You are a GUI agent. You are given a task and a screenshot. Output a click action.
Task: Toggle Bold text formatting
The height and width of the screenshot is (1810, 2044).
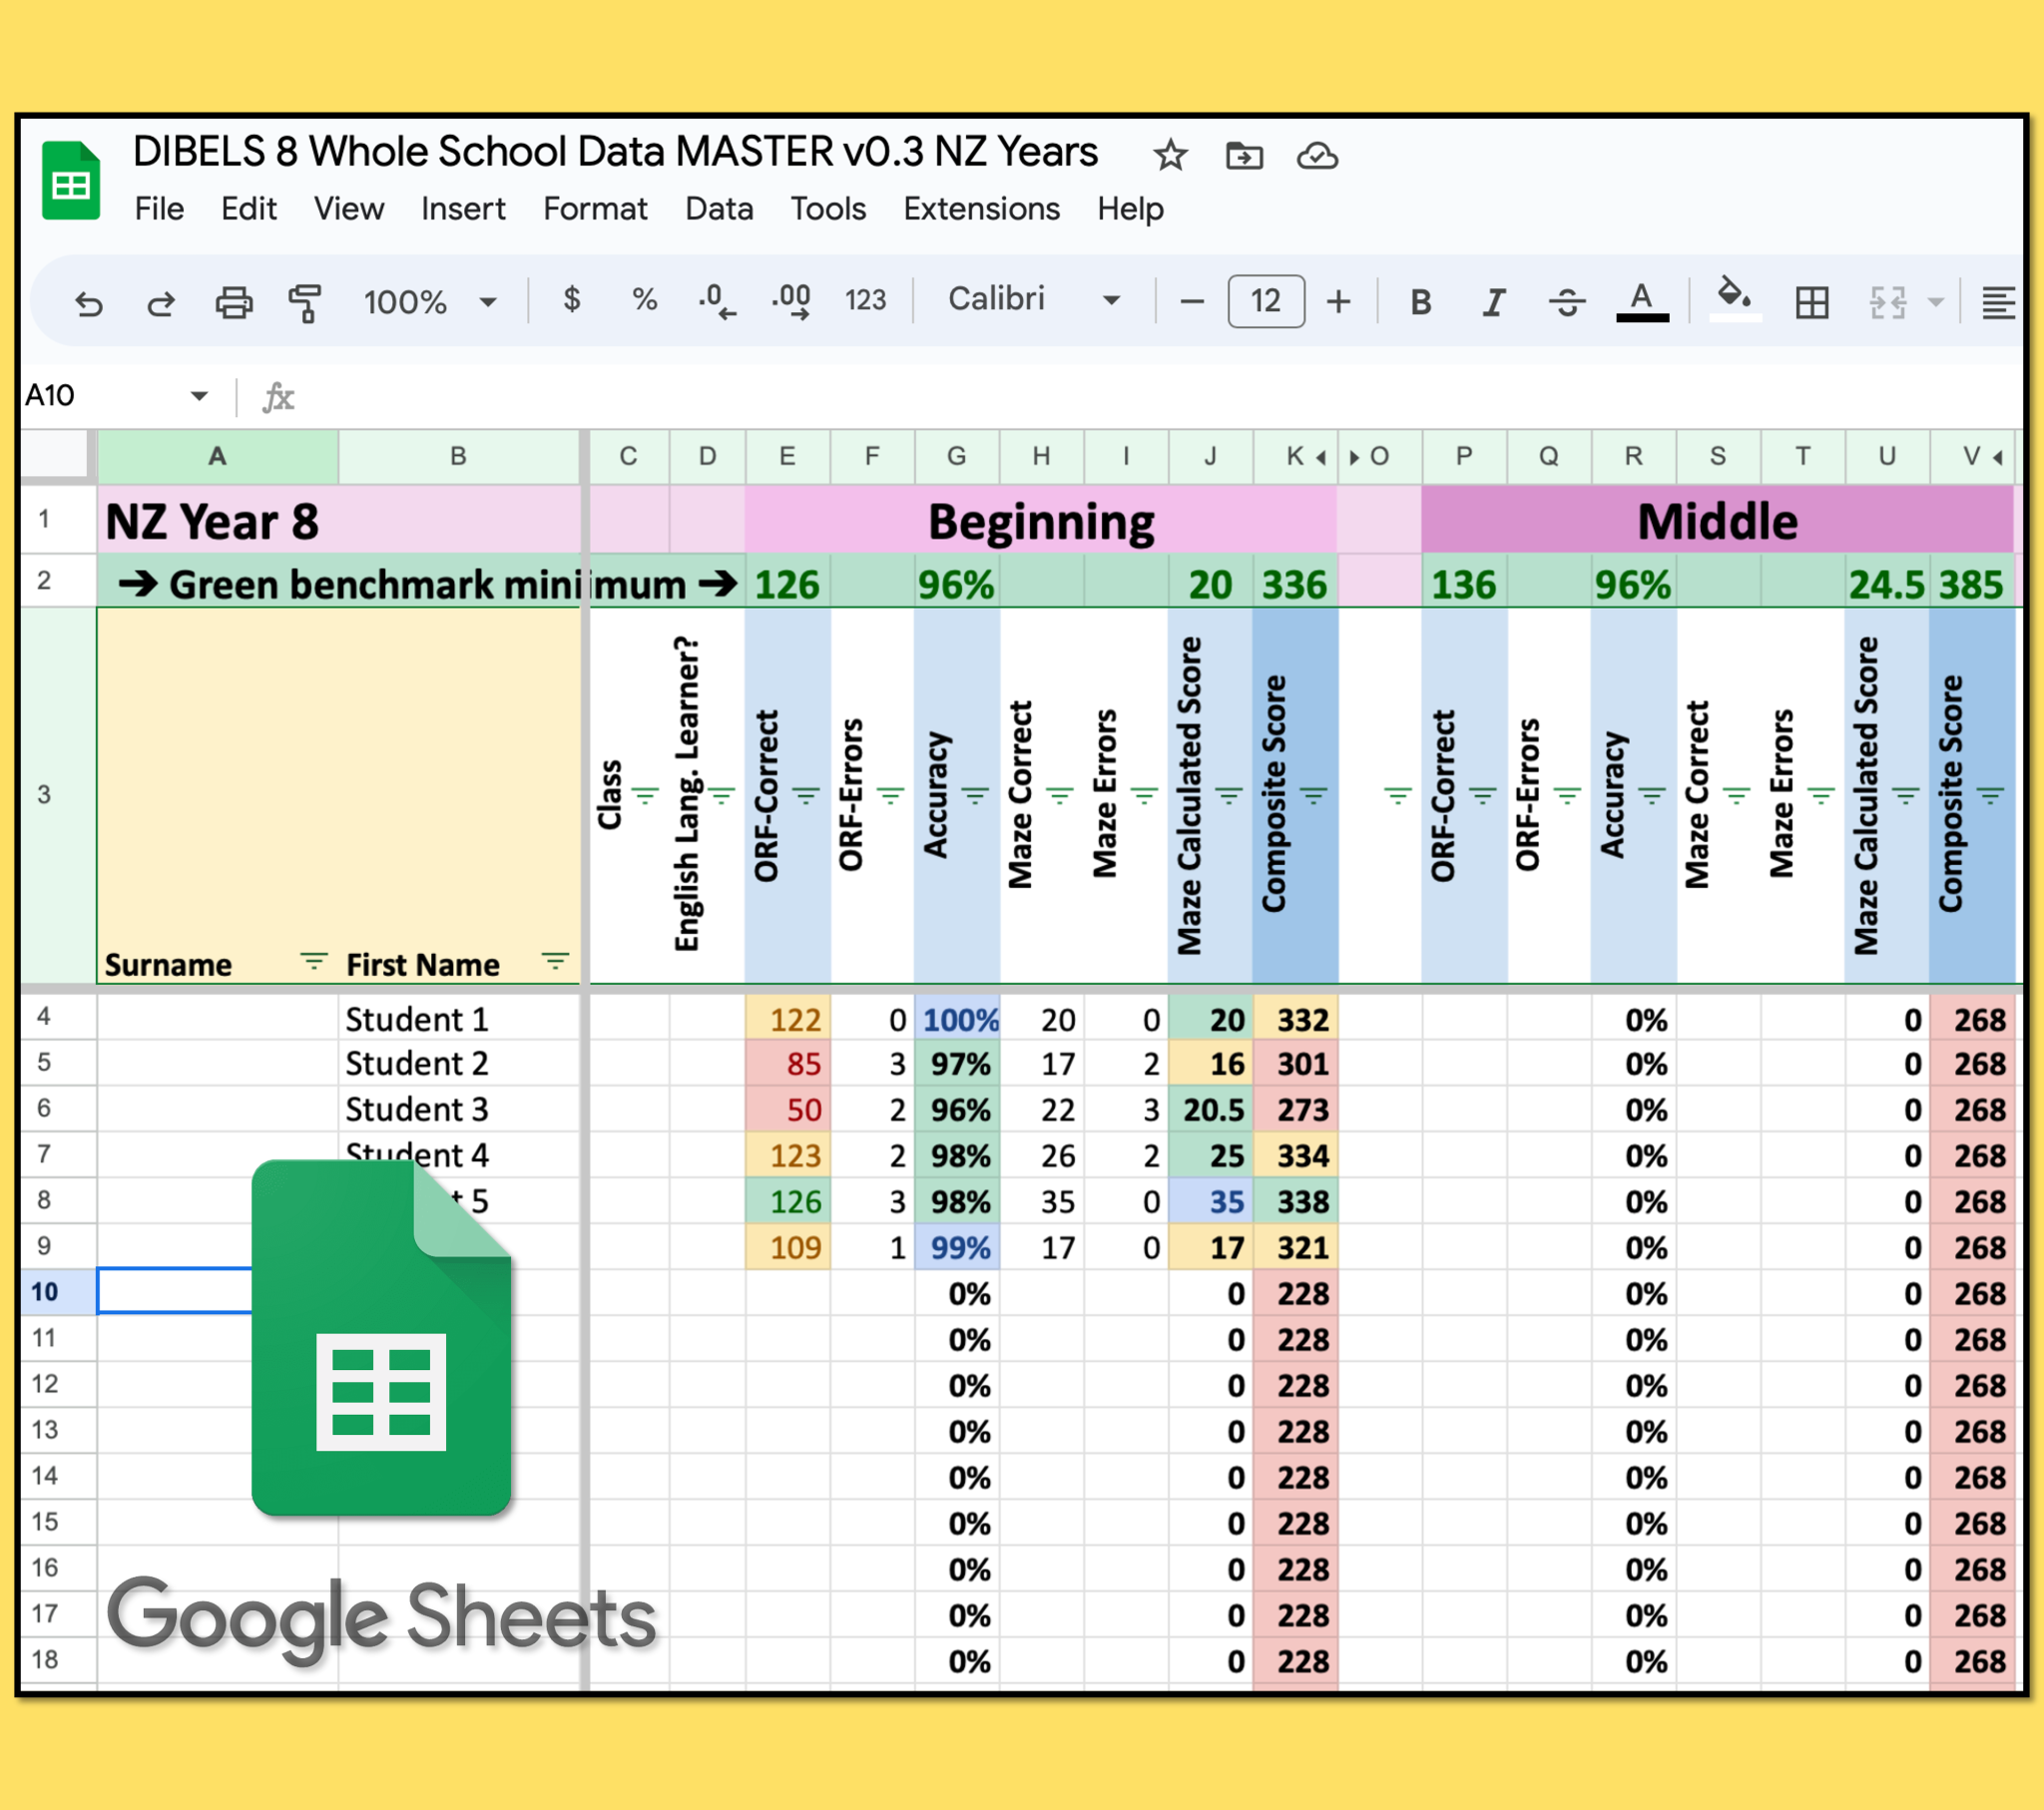[1420, 302]
